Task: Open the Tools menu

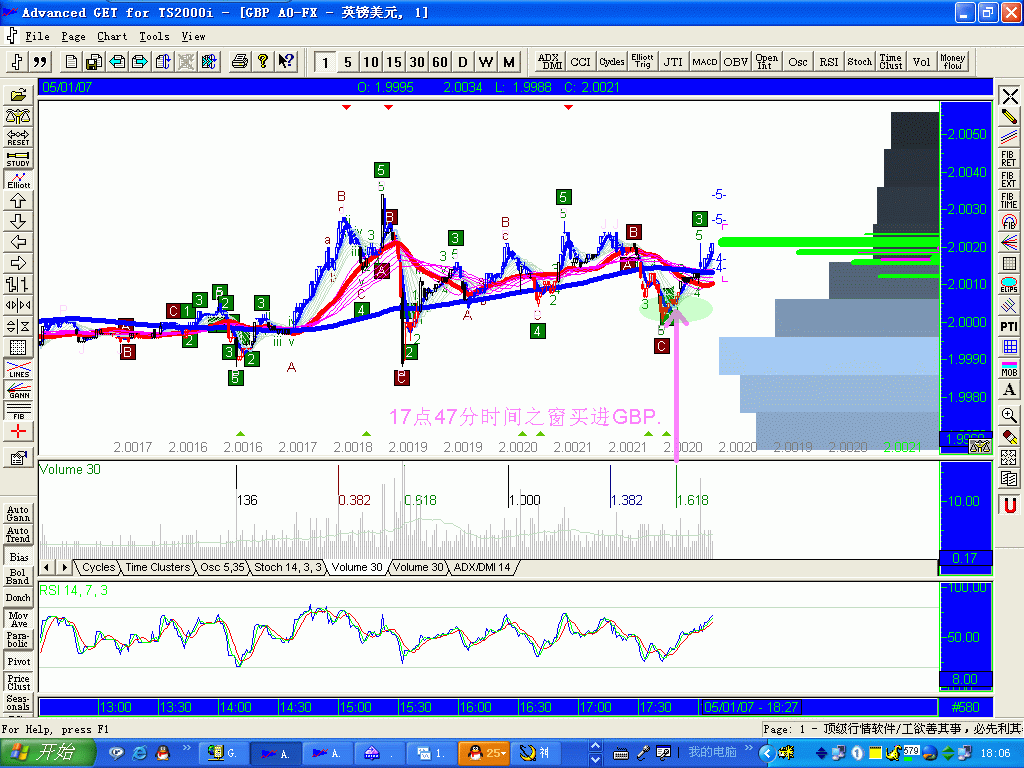Action: click(x=154, y=37)
